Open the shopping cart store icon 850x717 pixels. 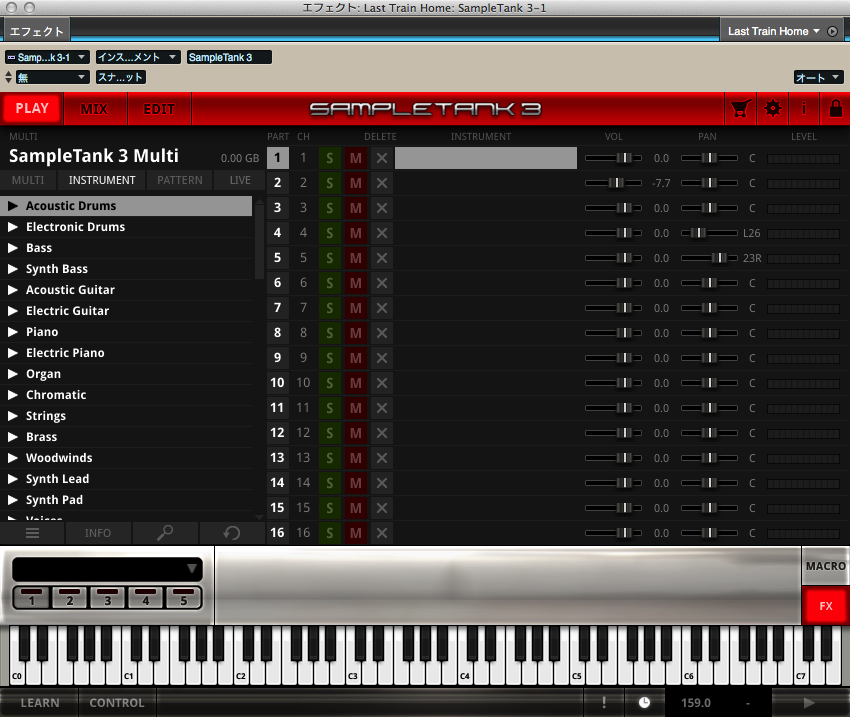740,109
